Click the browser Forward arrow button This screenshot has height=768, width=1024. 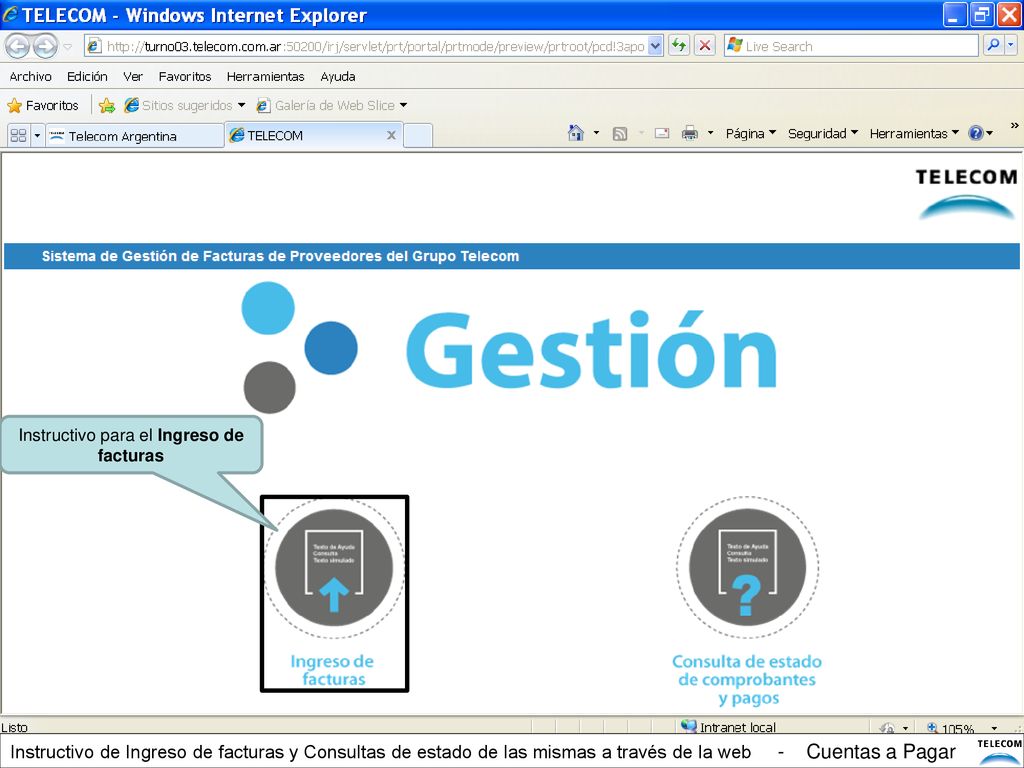pos(45,46)
